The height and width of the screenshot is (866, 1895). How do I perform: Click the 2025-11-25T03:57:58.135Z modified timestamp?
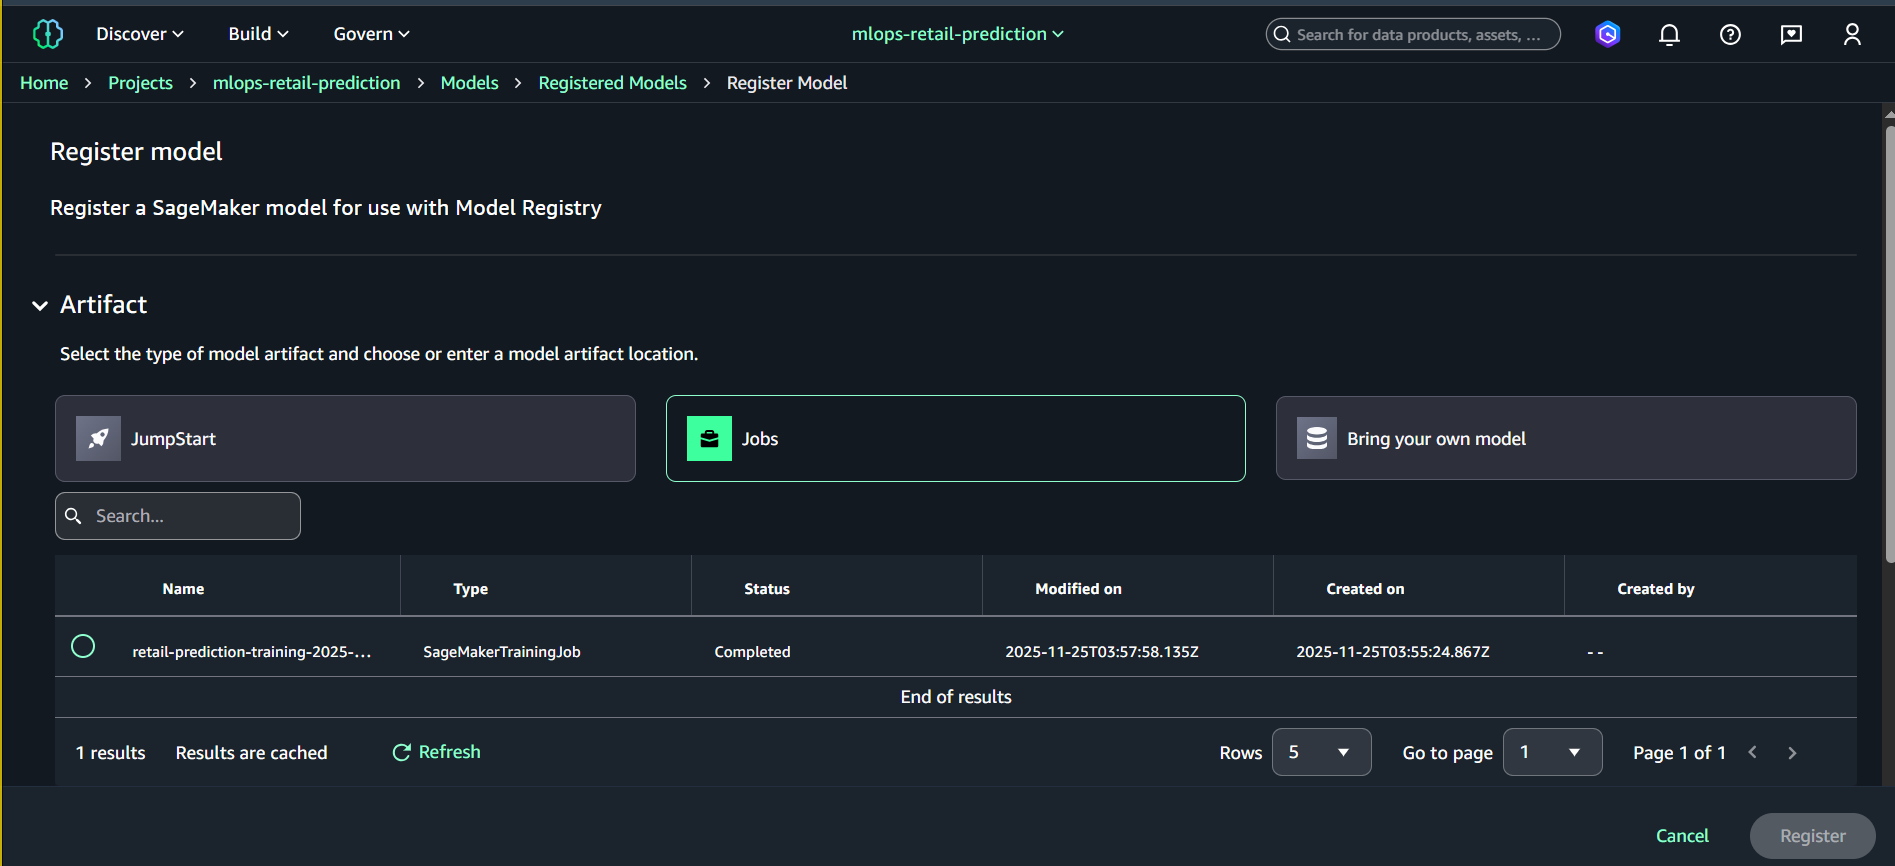1102,652
